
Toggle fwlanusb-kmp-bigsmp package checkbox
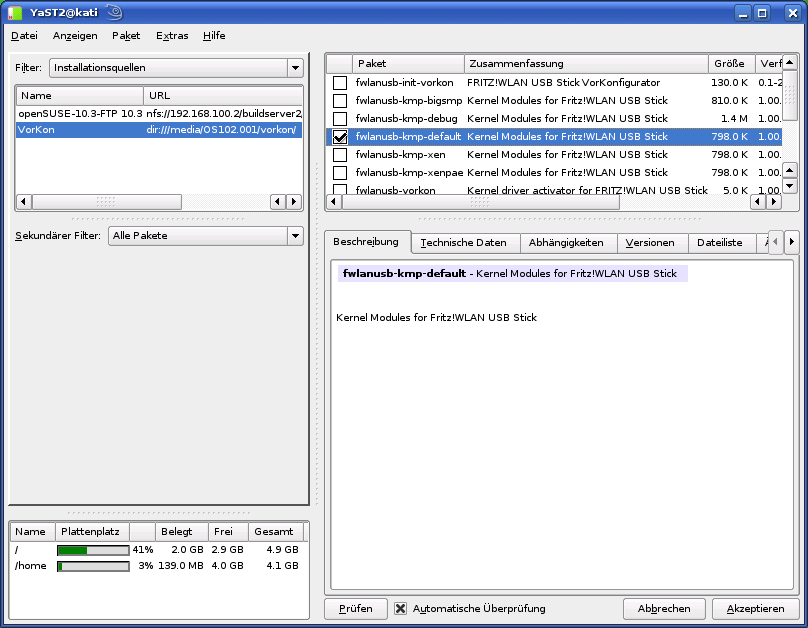click(x=340, y=100)
